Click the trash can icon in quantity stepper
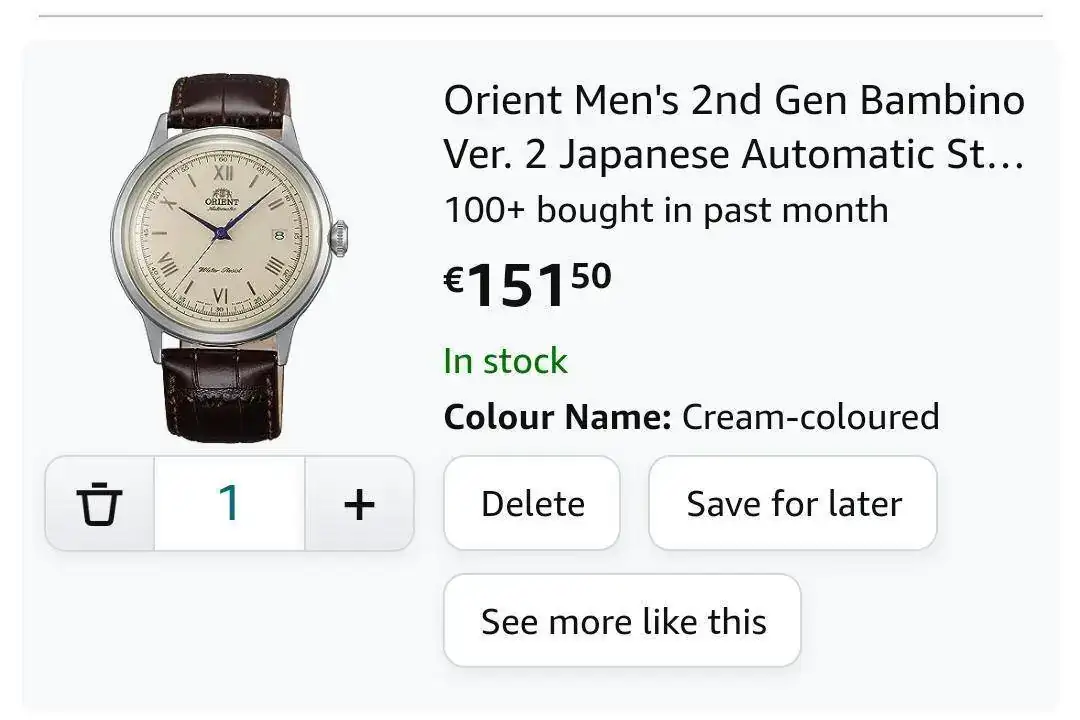This screenshot has width=1080, height=720. coord(99,504)
